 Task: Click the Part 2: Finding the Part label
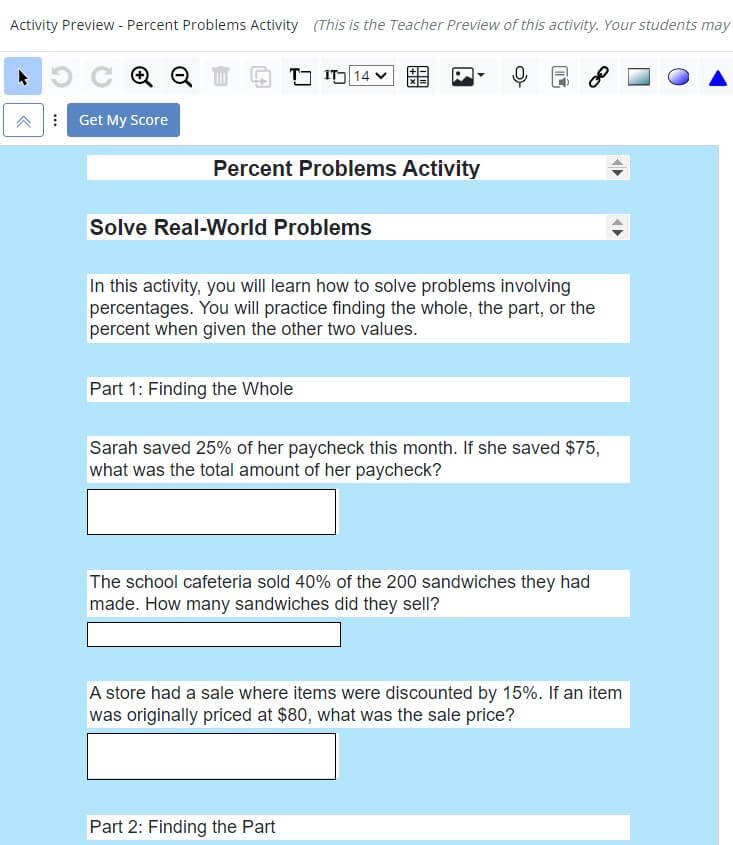182,827
